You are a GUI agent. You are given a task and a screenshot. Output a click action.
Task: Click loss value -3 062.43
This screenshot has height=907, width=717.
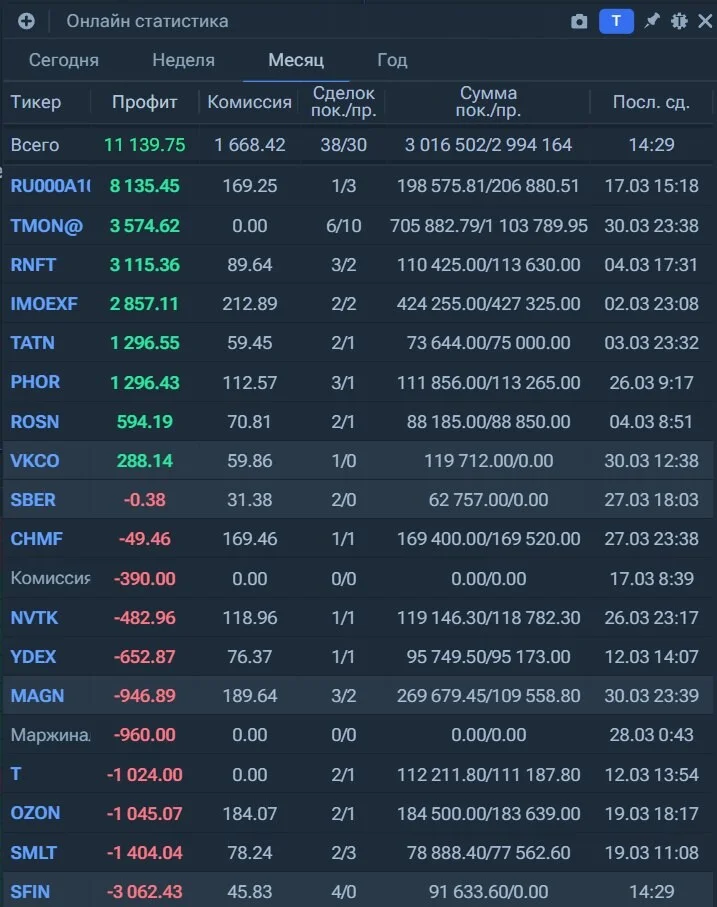pyautogui.click(x=145, y=892)
